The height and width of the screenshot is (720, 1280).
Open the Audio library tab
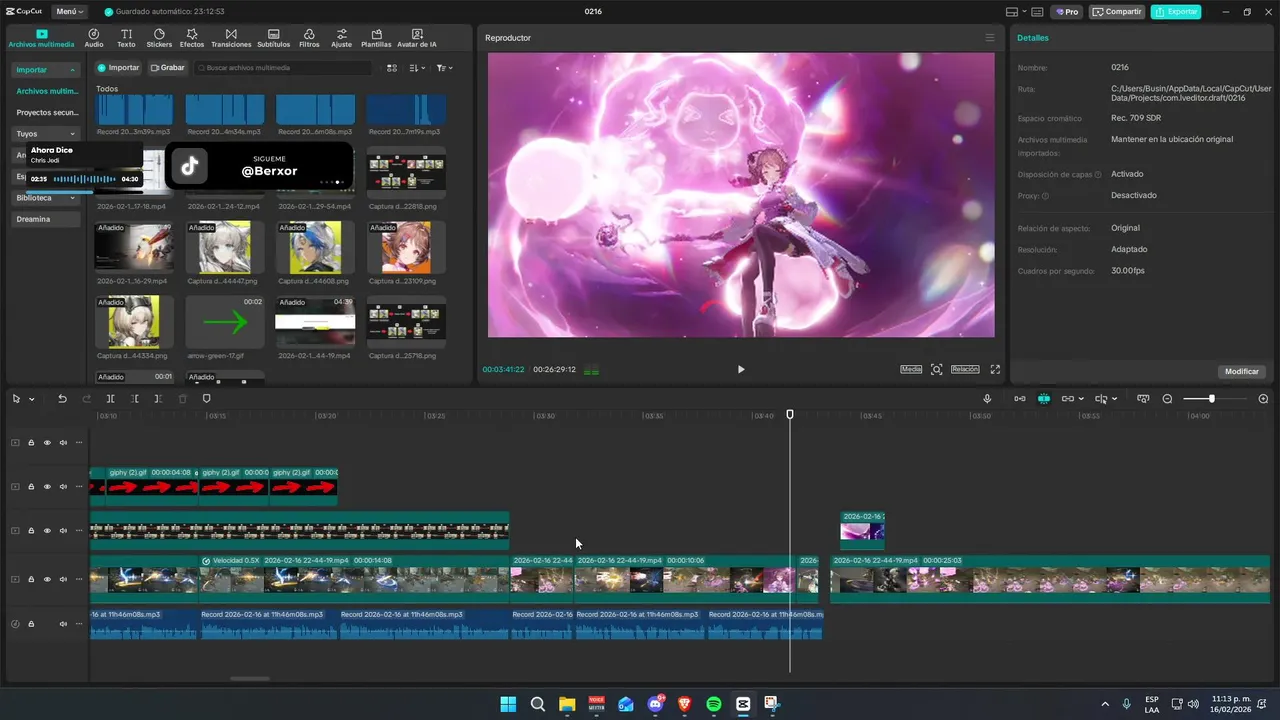[x=94, y=38]
